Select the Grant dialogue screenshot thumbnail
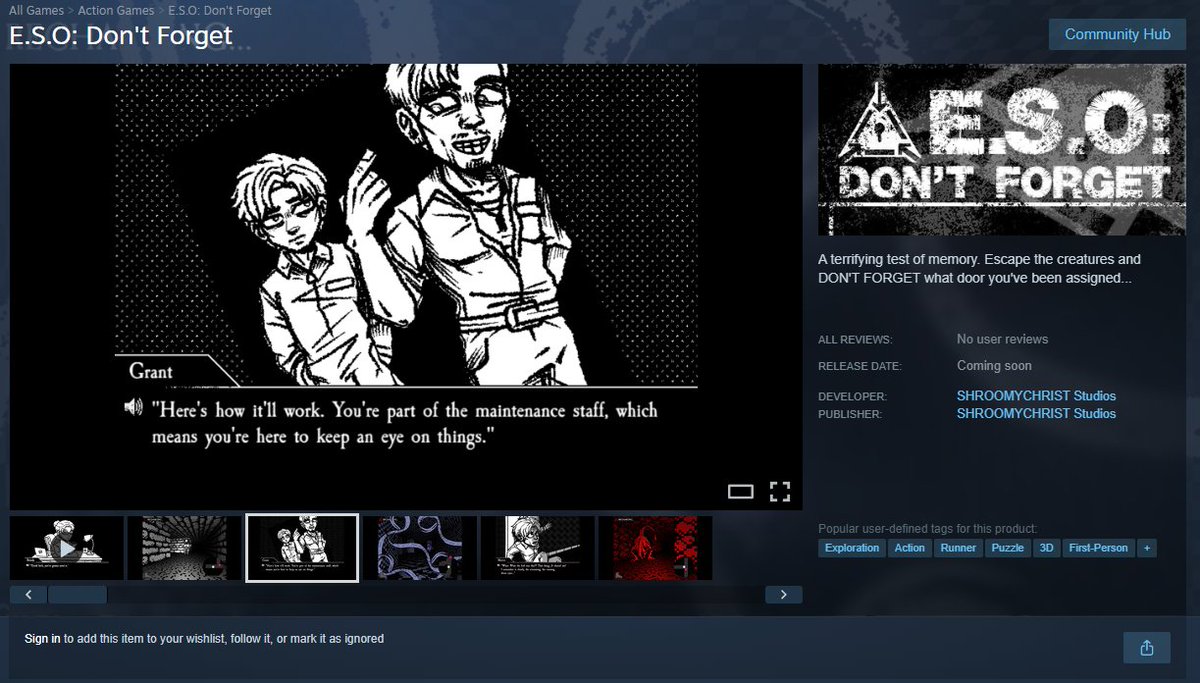Viewport: 1200px width, 683px height. 302,548
